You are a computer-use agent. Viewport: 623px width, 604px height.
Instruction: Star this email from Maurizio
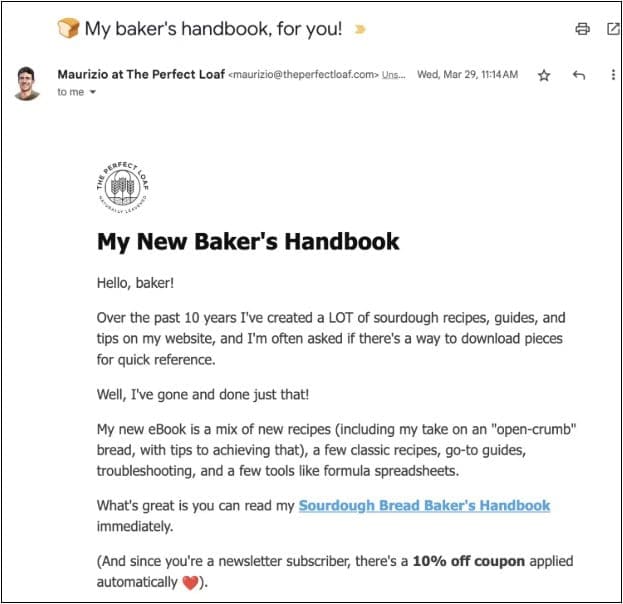pyautogui.click(x=544, y=75)
